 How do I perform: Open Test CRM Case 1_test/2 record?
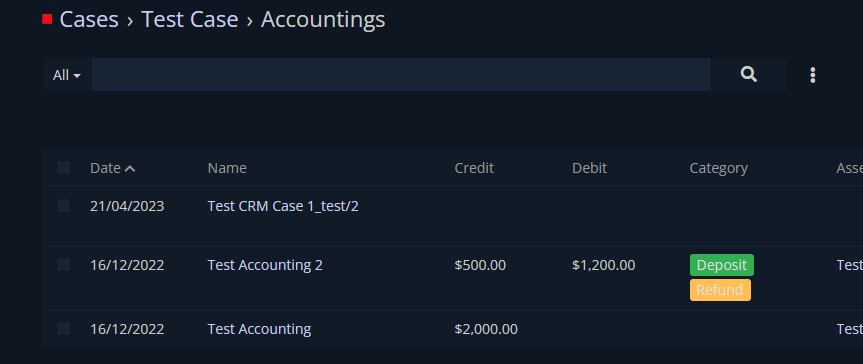tap(283, 207)
